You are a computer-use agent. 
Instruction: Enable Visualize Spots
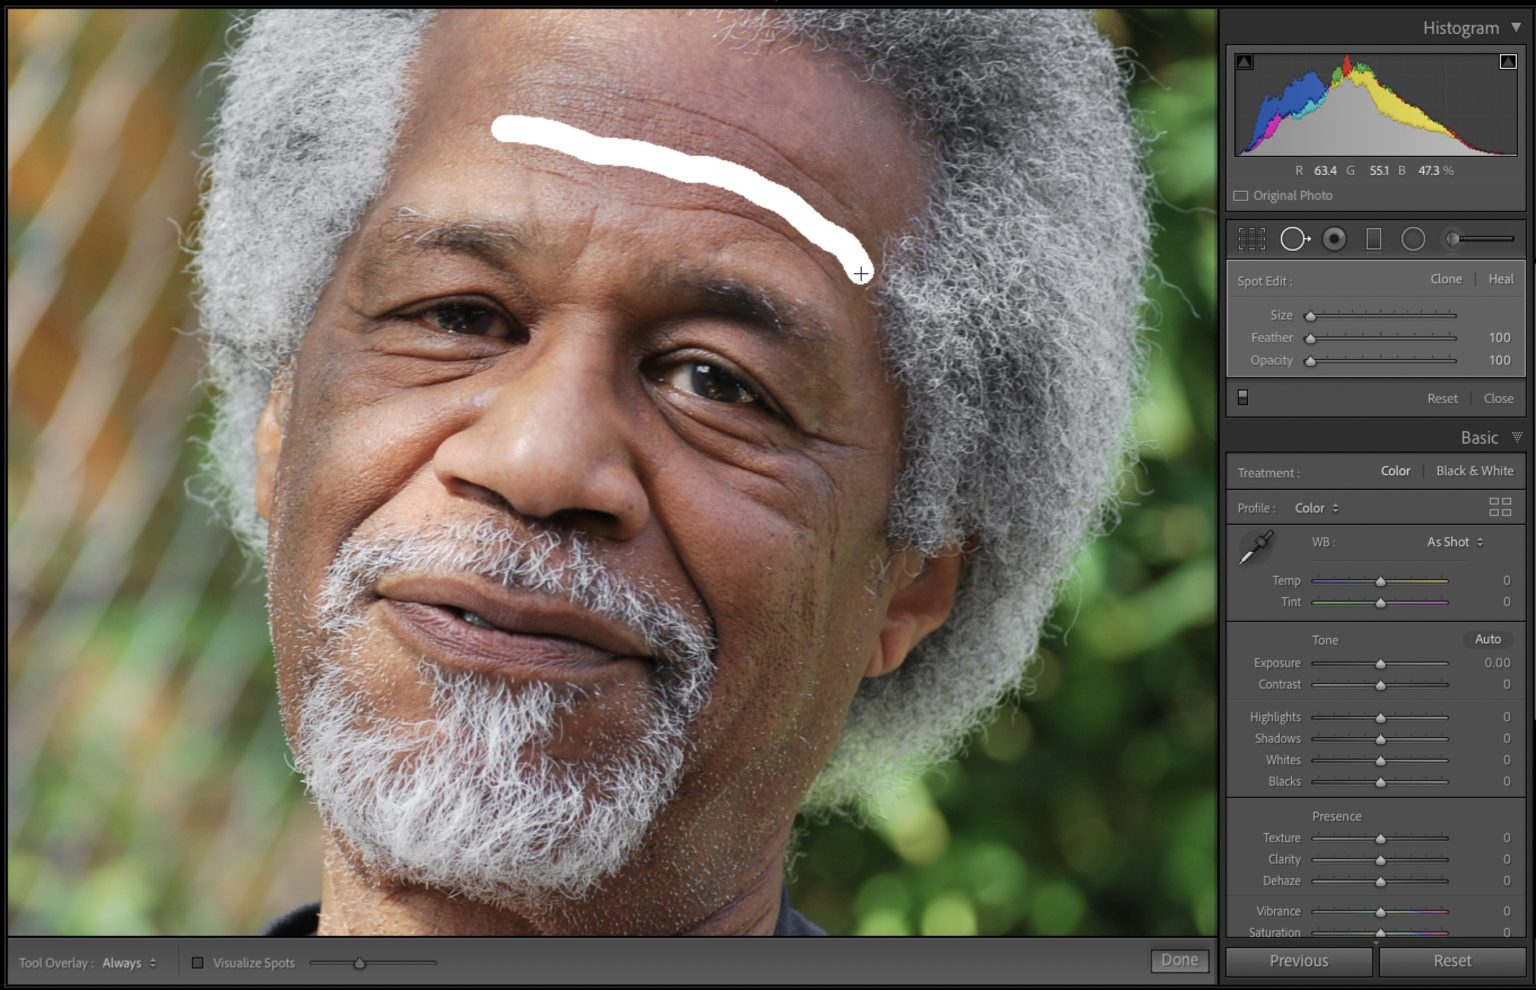[198, 962]
